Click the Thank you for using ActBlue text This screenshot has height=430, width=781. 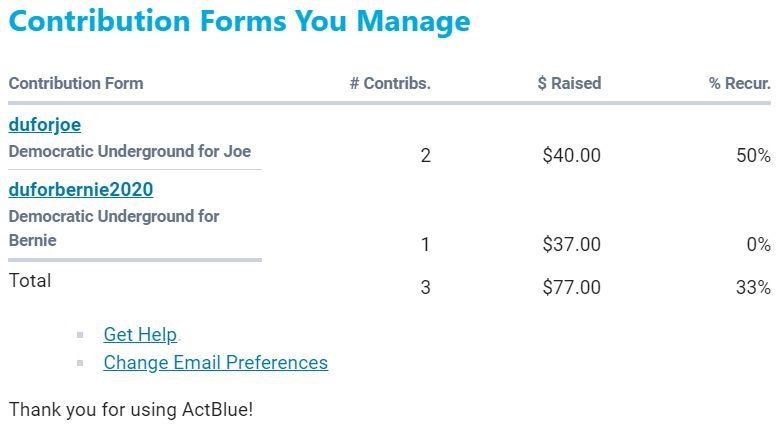click(130, 409)
